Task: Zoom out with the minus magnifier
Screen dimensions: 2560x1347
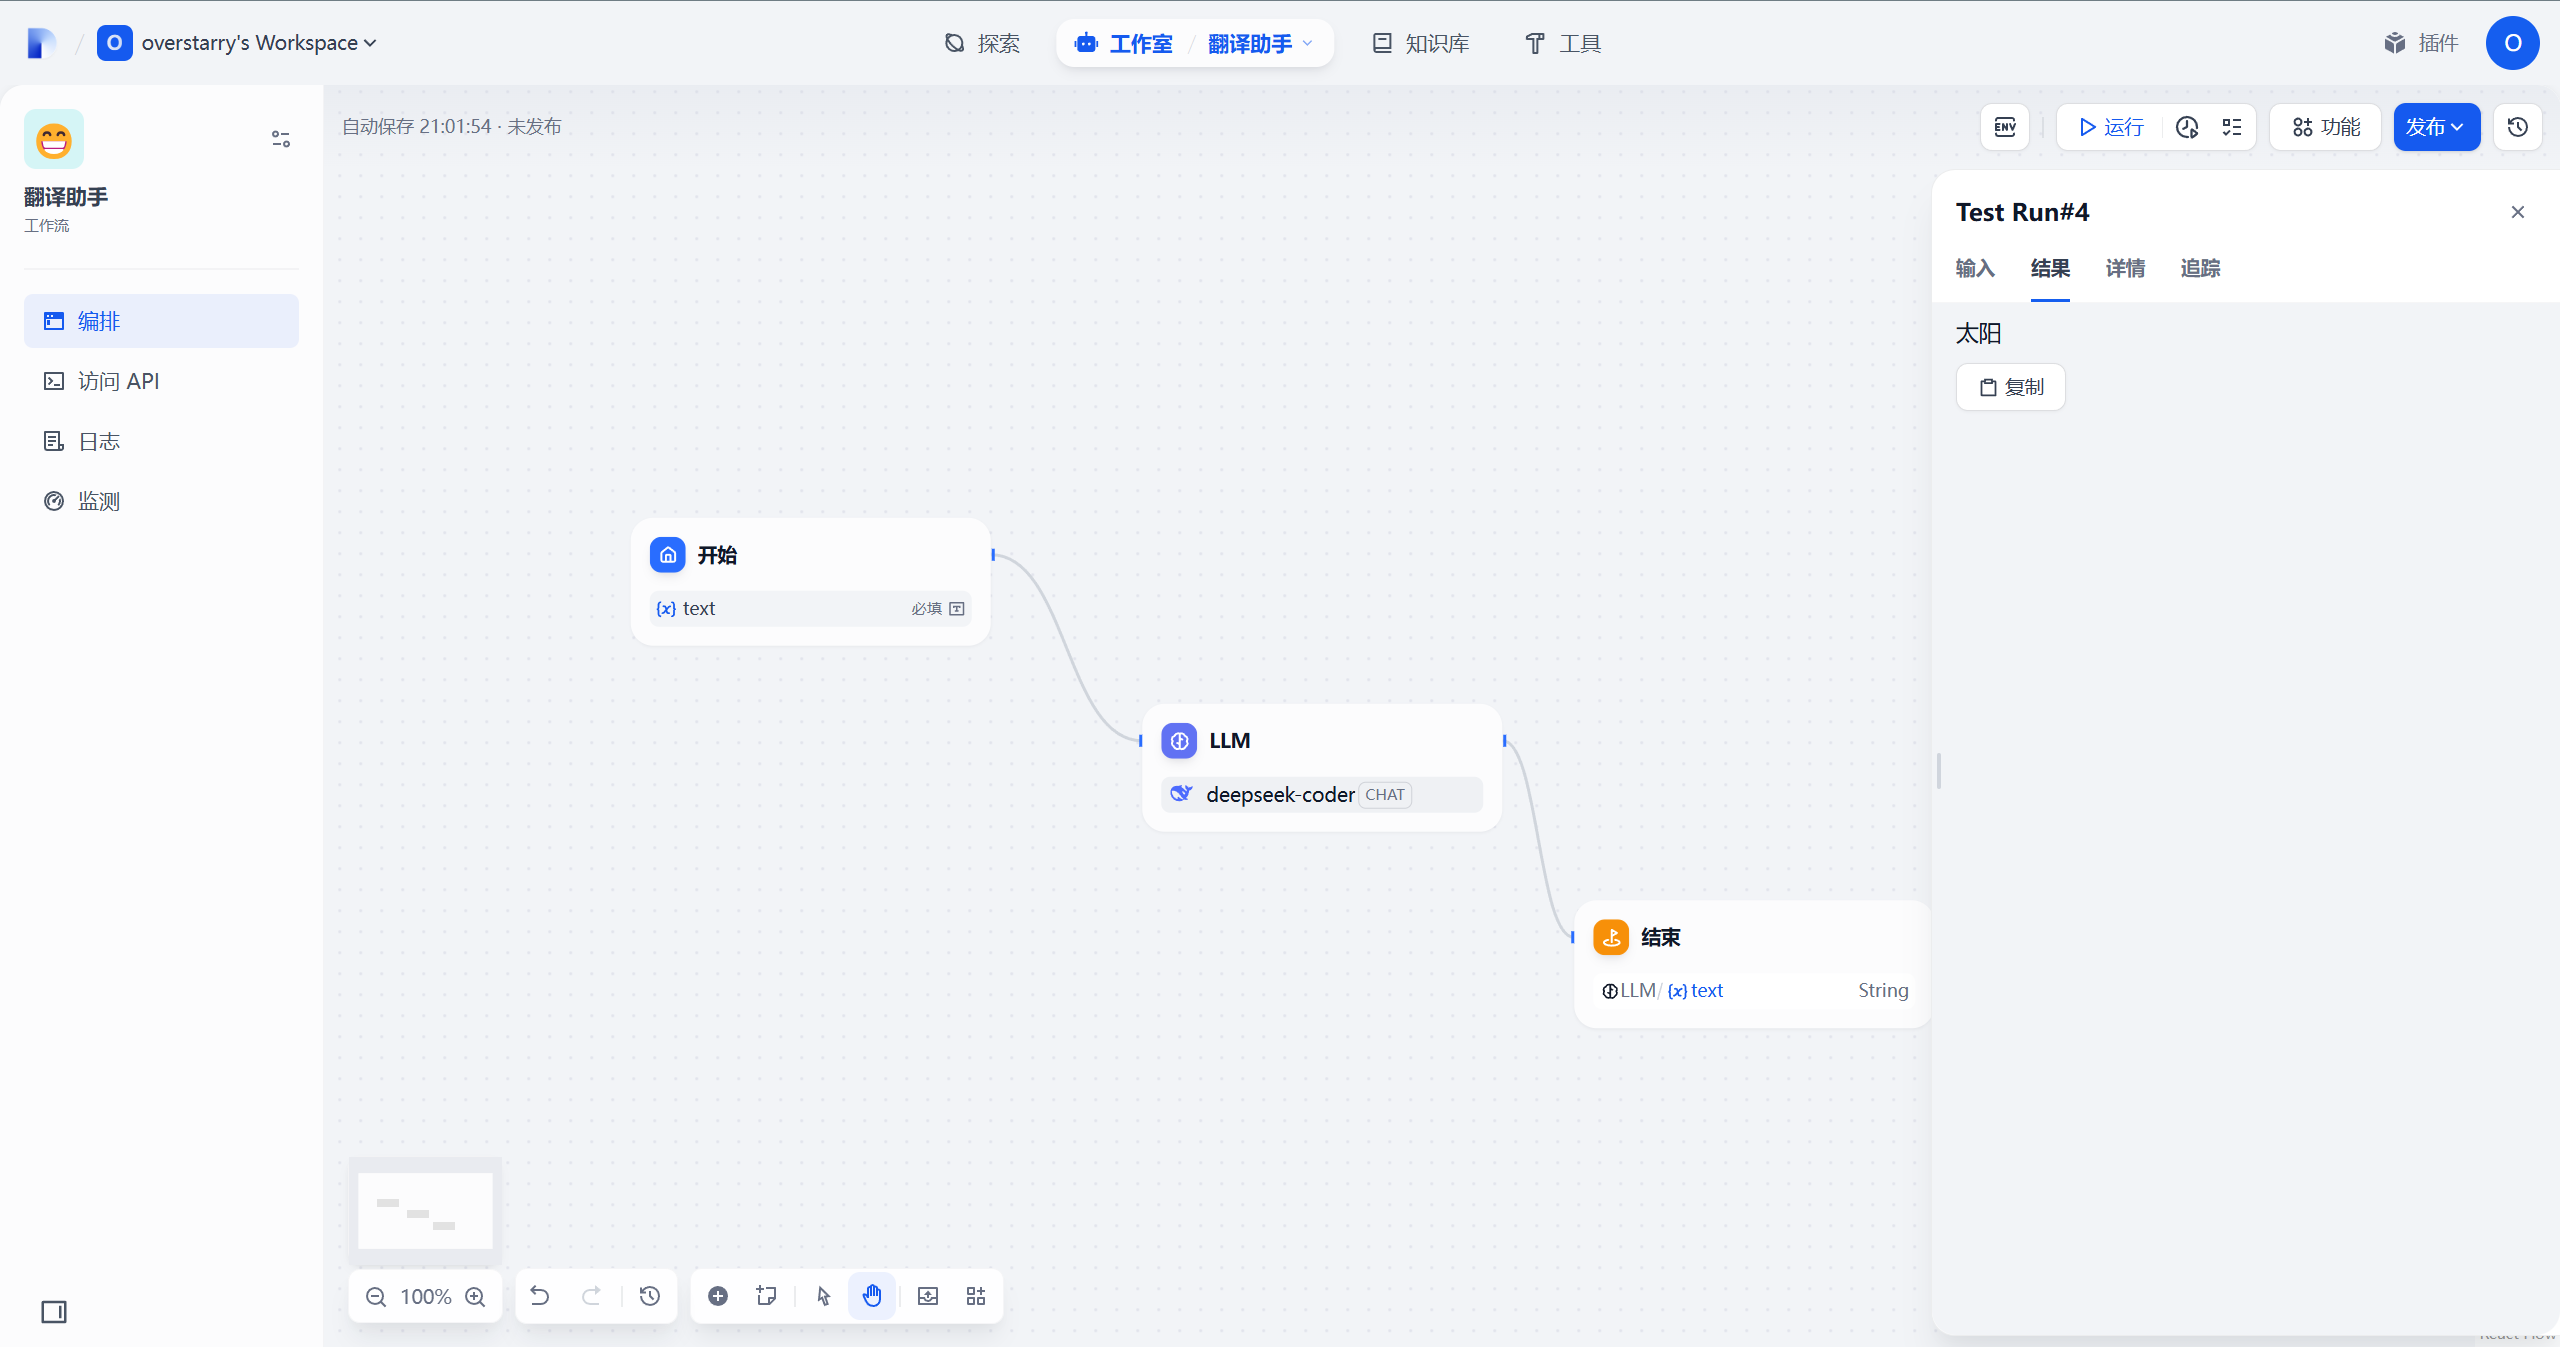Action: click(376, 1297)
